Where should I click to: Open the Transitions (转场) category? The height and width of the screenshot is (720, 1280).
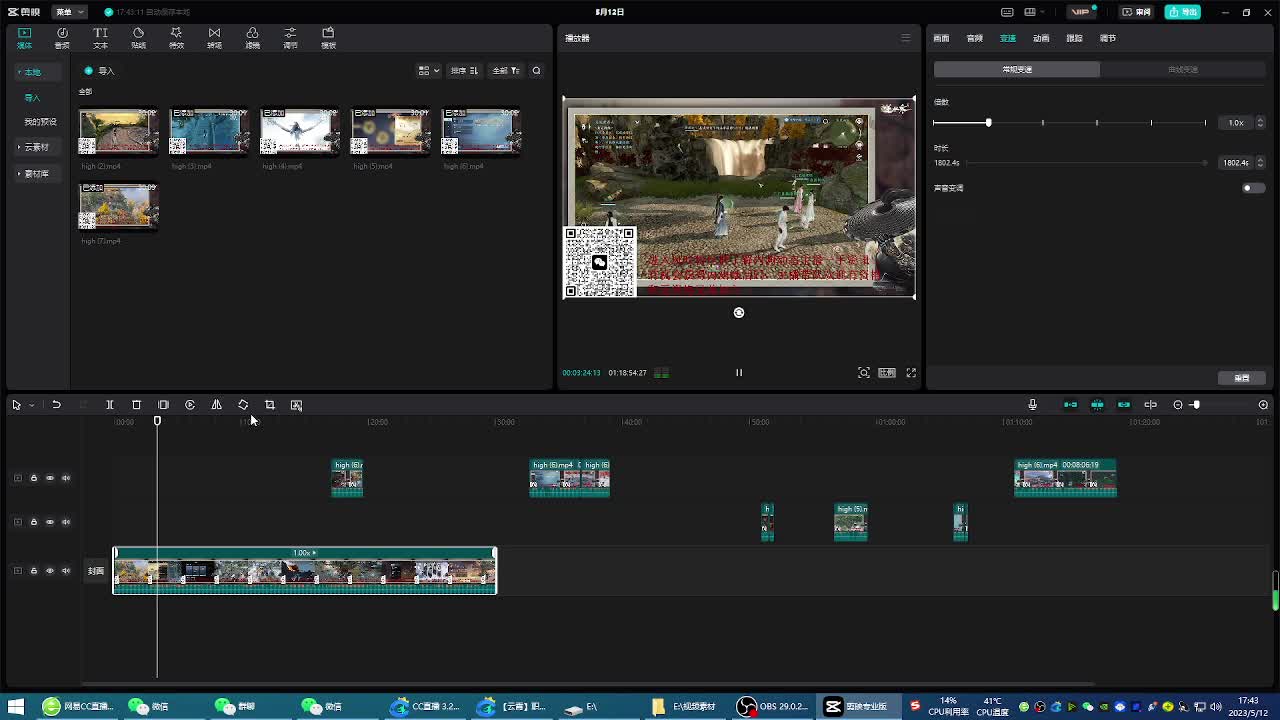[214, 38]
